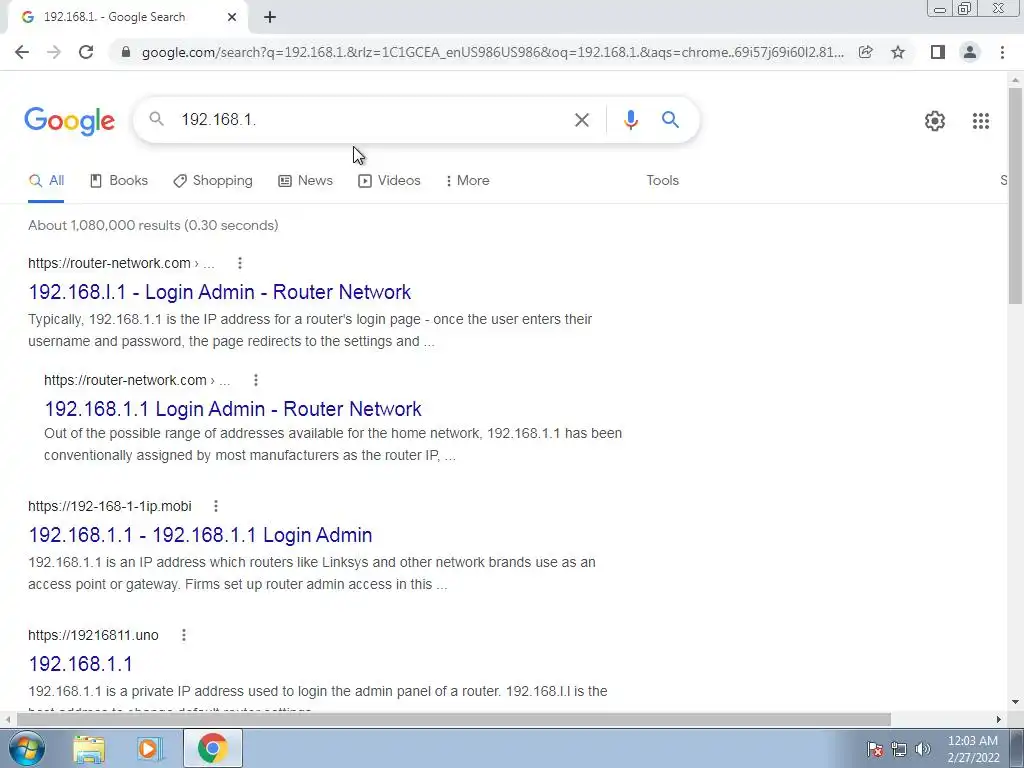Clear the search box with X
Screen dimensions: 1024x768
coord(581,120)
